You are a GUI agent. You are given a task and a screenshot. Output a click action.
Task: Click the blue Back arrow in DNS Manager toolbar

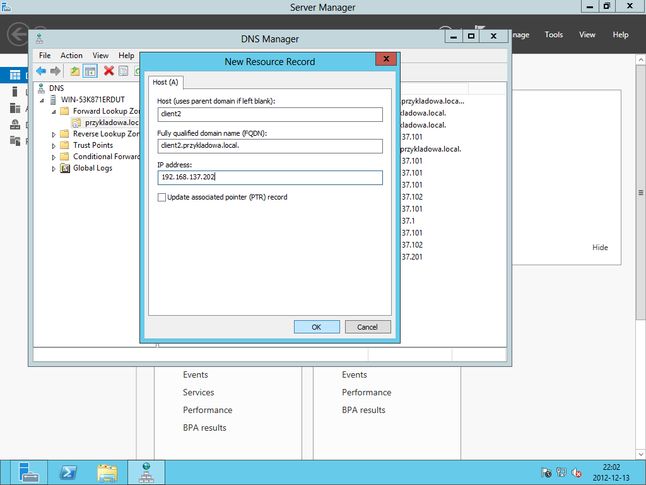(41, 71)
